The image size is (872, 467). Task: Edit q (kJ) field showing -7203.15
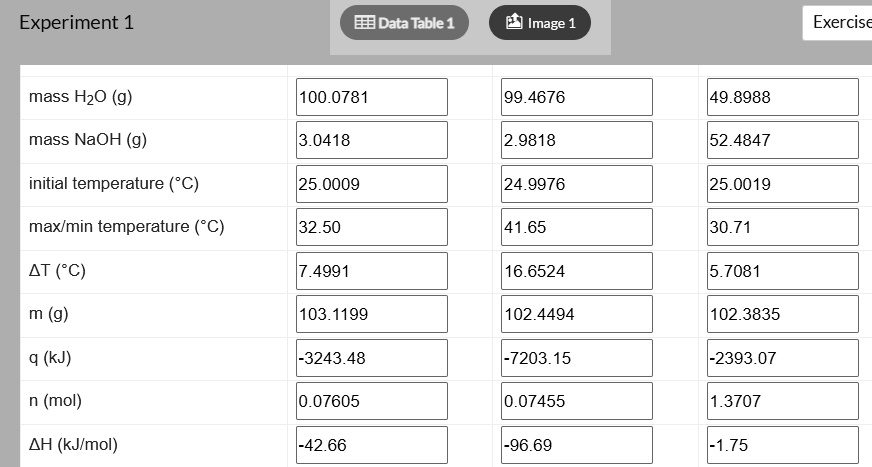[577, 358]
